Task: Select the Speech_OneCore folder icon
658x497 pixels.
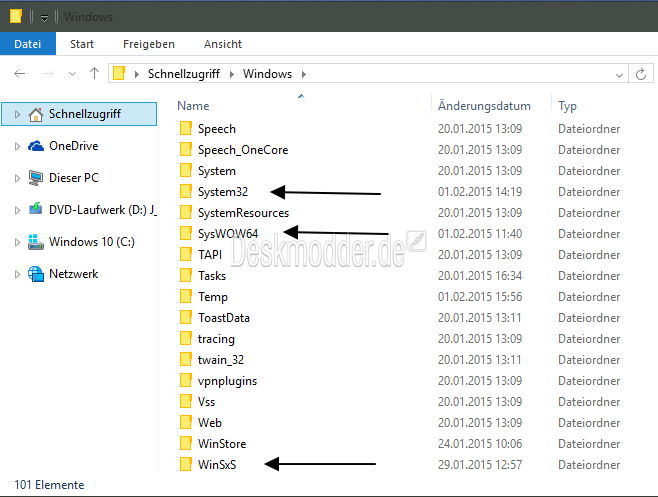Action: [x=186, y=149]
